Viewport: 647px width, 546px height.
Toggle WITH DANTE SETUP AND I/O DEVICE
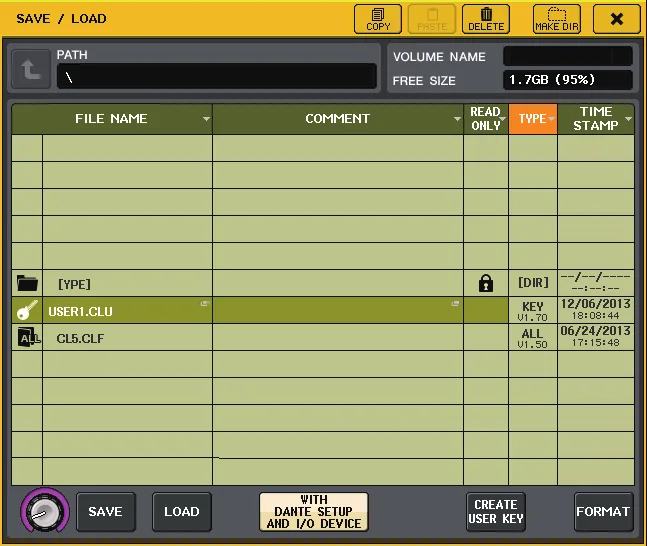[x=314, y=512]
